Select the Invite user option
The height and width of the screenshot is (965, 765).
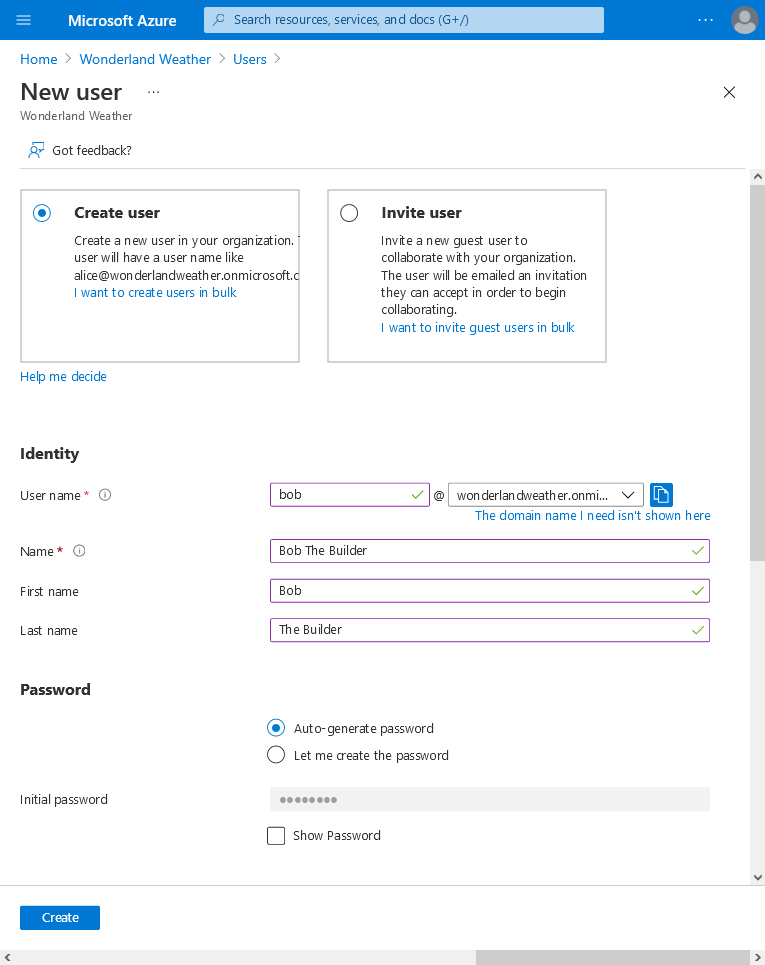click(x=349, y=213)
